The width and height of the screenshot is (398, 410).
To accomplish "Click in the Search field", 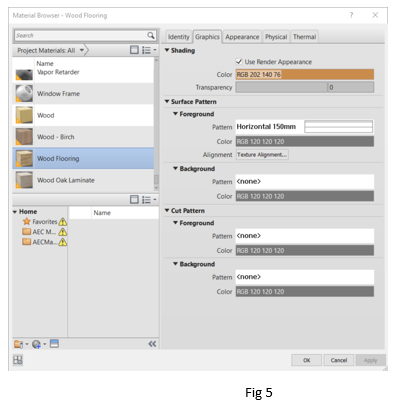I will tap(80, 35).
